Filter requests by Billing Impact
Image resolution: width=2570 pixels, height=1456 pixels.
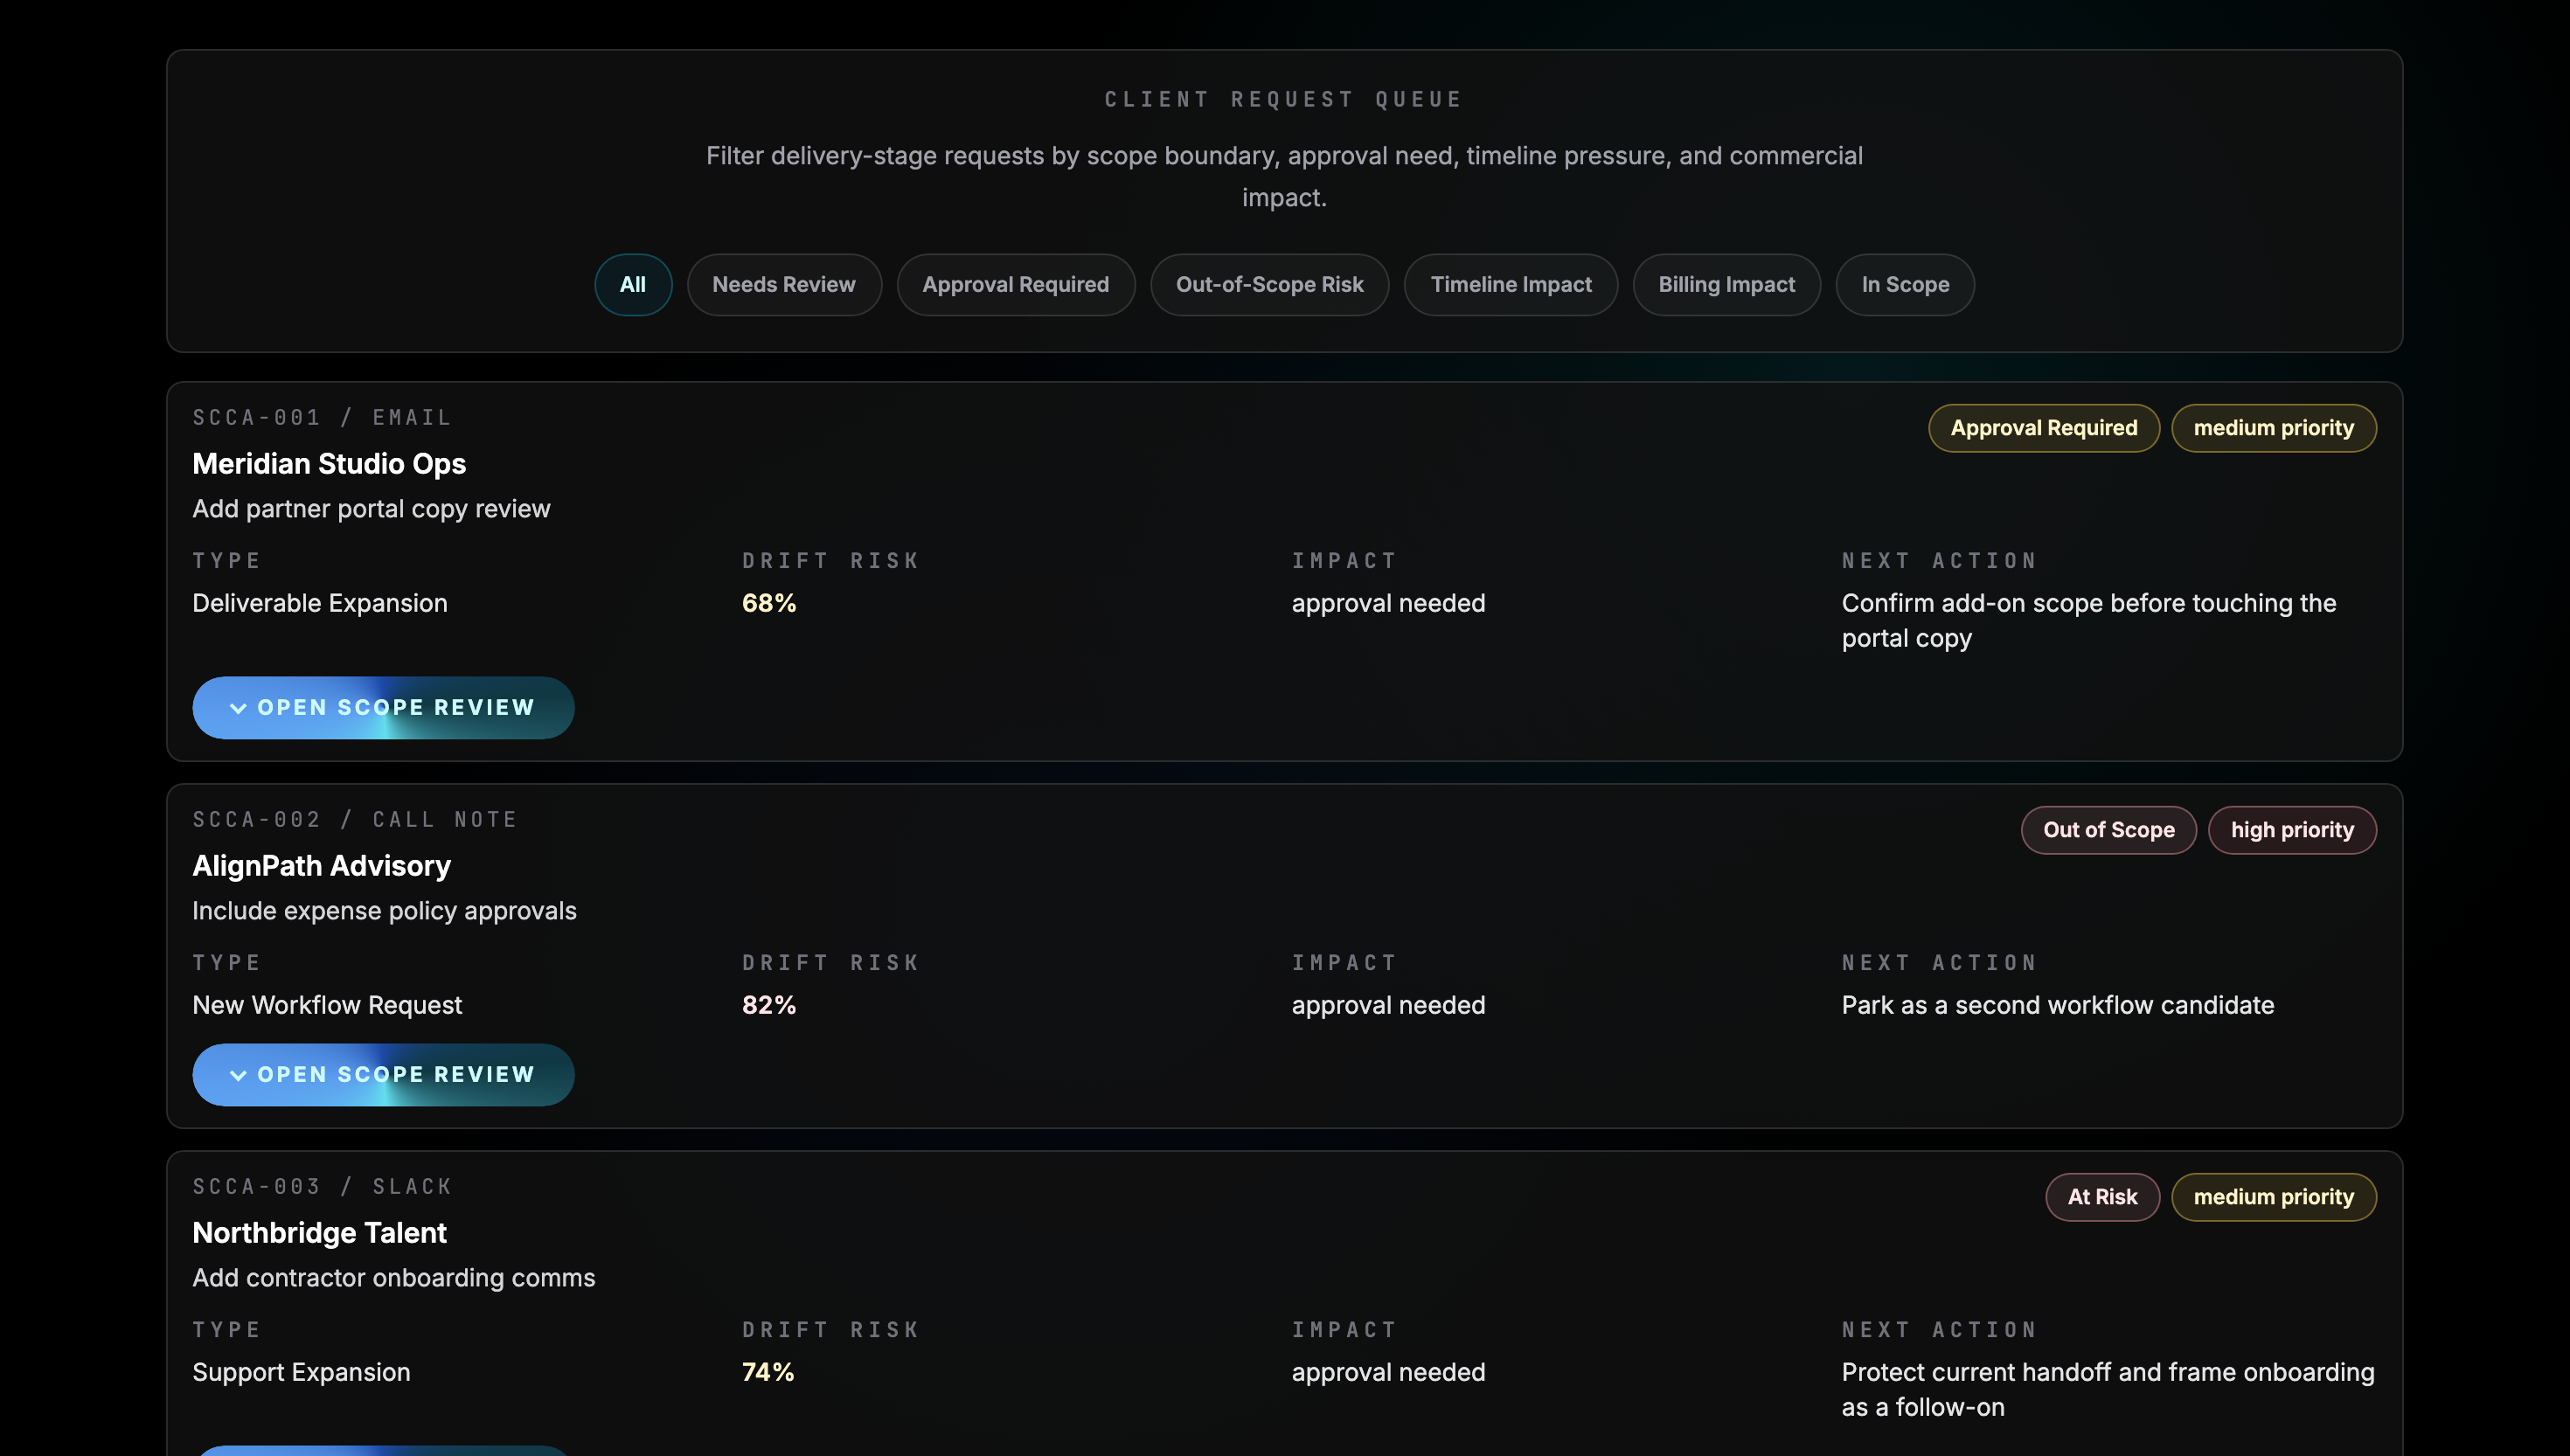(x=1726, y=285)
